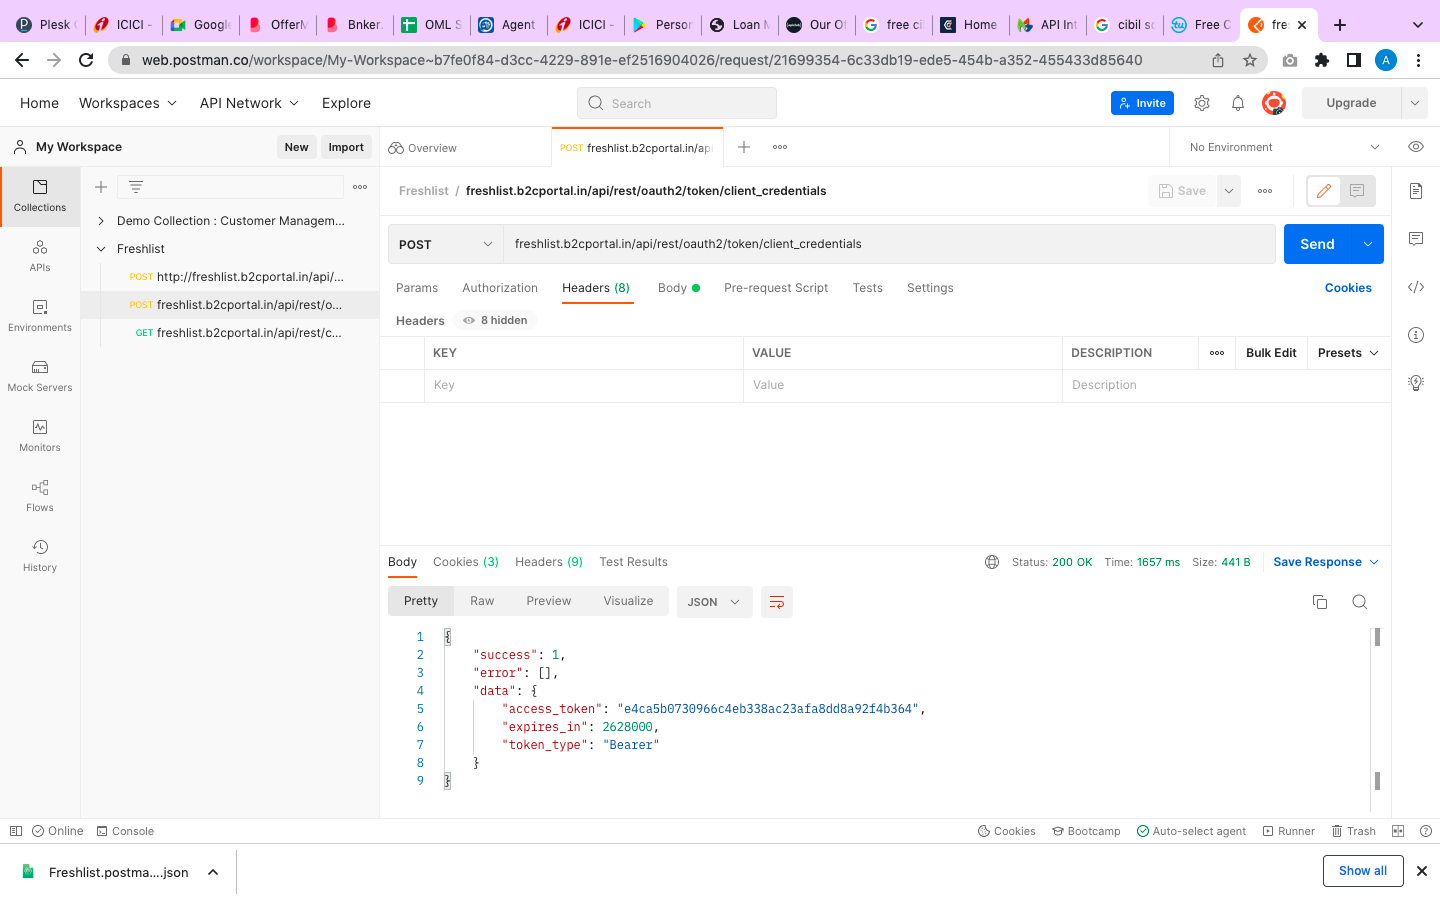Open request info icon in right sidebar
The image size is (1440, 900).
point(1416,335)
